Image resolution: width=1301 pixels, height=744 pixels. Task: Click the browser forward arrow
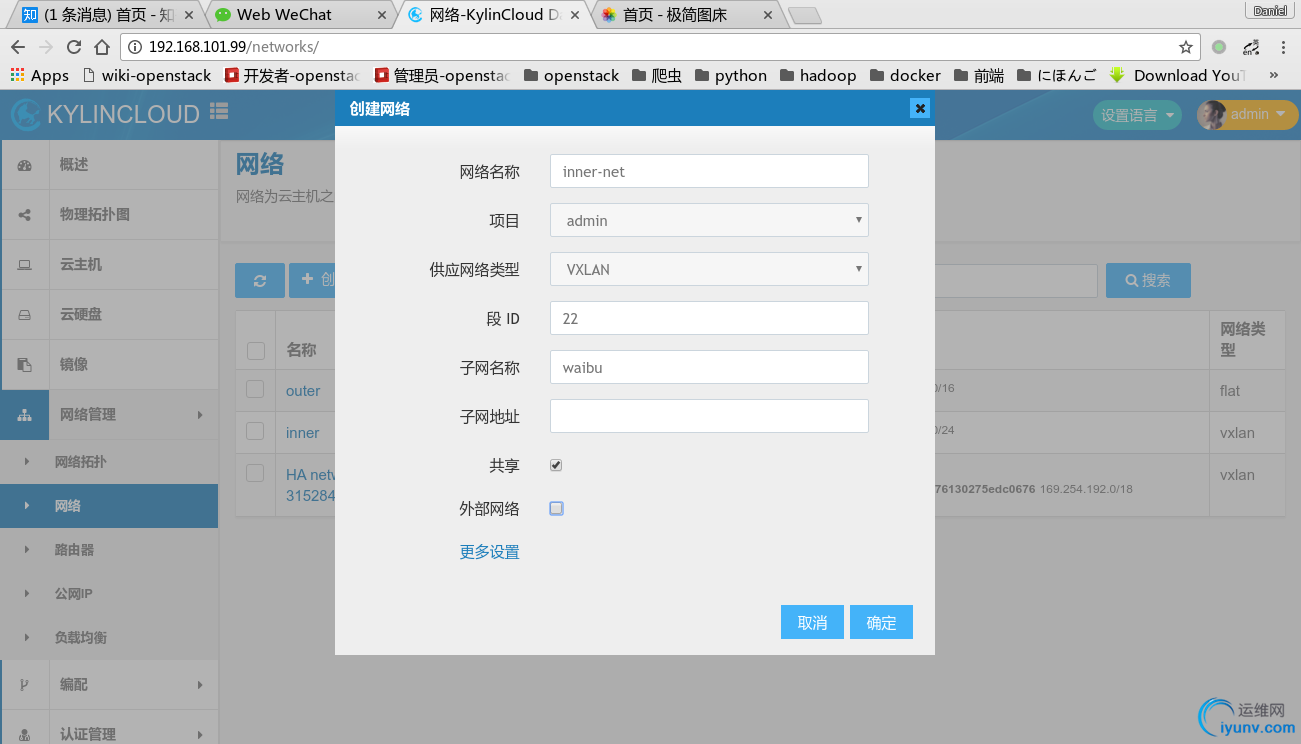46,47
